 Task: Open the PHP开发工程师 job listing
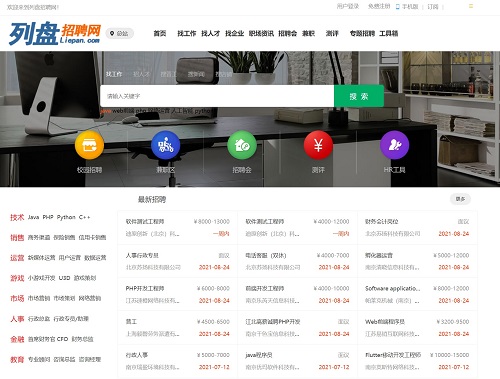pos(145,288)
